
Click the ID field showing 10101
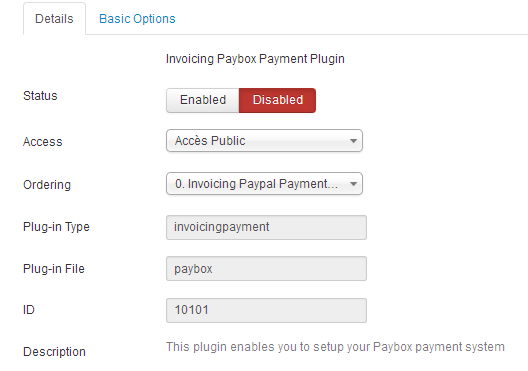[x=266, y=310]
